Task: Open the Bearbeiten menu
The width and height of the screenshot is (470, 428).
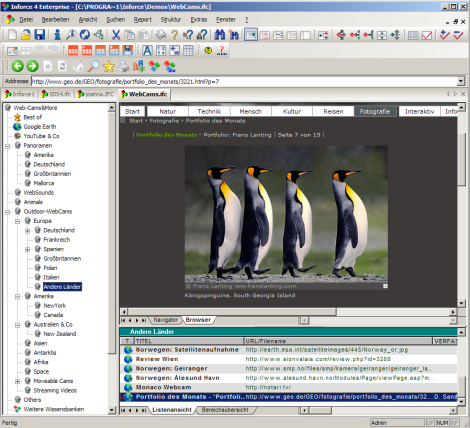Action: pos(55,20)
